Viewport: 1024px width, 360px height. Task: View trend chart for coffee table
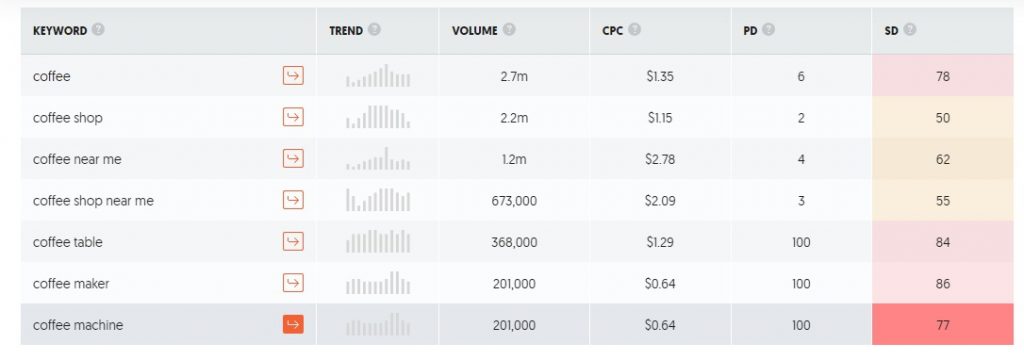coord(378,242)
